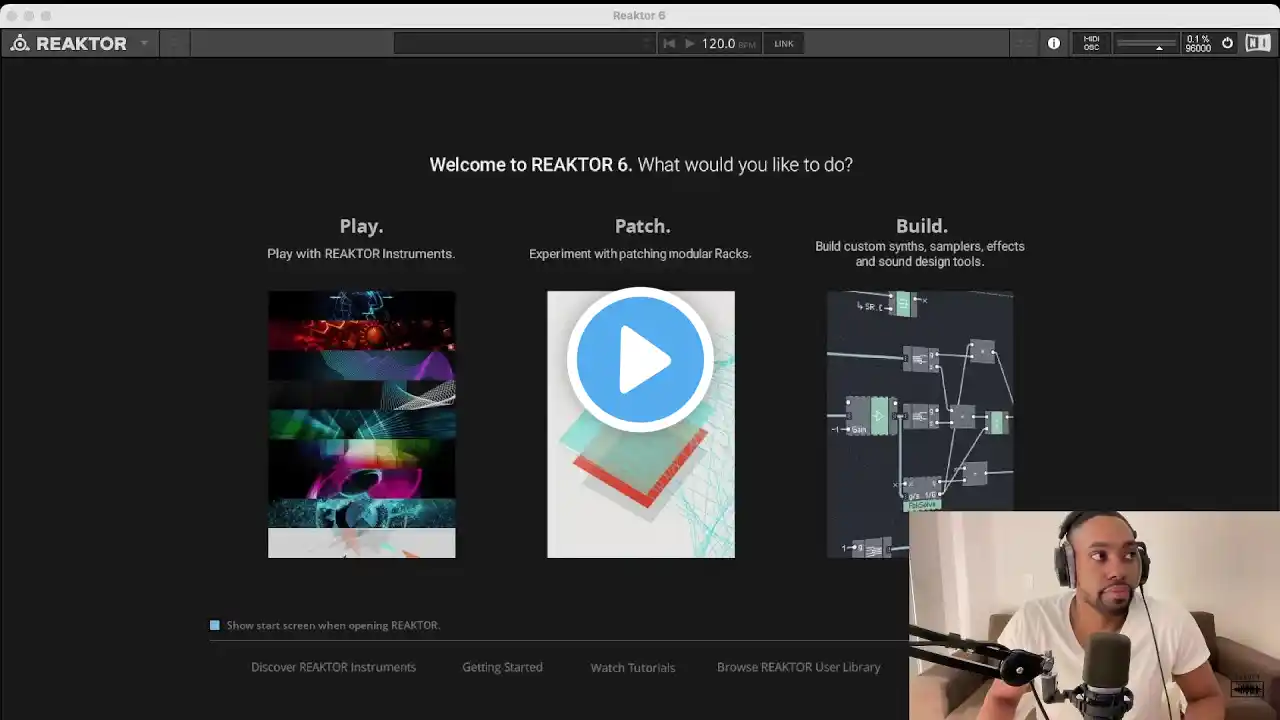Click the Play heading
Image resolution: width=1280 pixels, height=720 pixels.
click(x=361, y=226)
